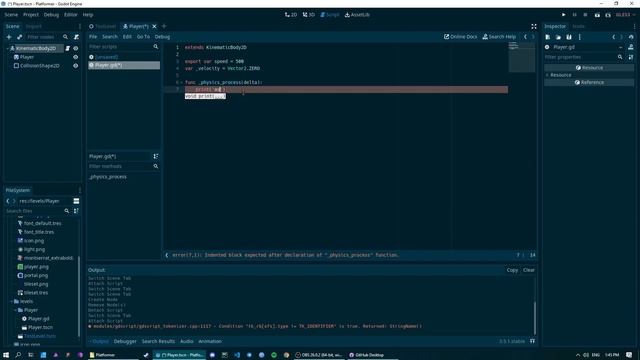The width and height of the screenshot is (640, 360).
Task: Select _physics_process in the methods list
Action: (108, 177)
